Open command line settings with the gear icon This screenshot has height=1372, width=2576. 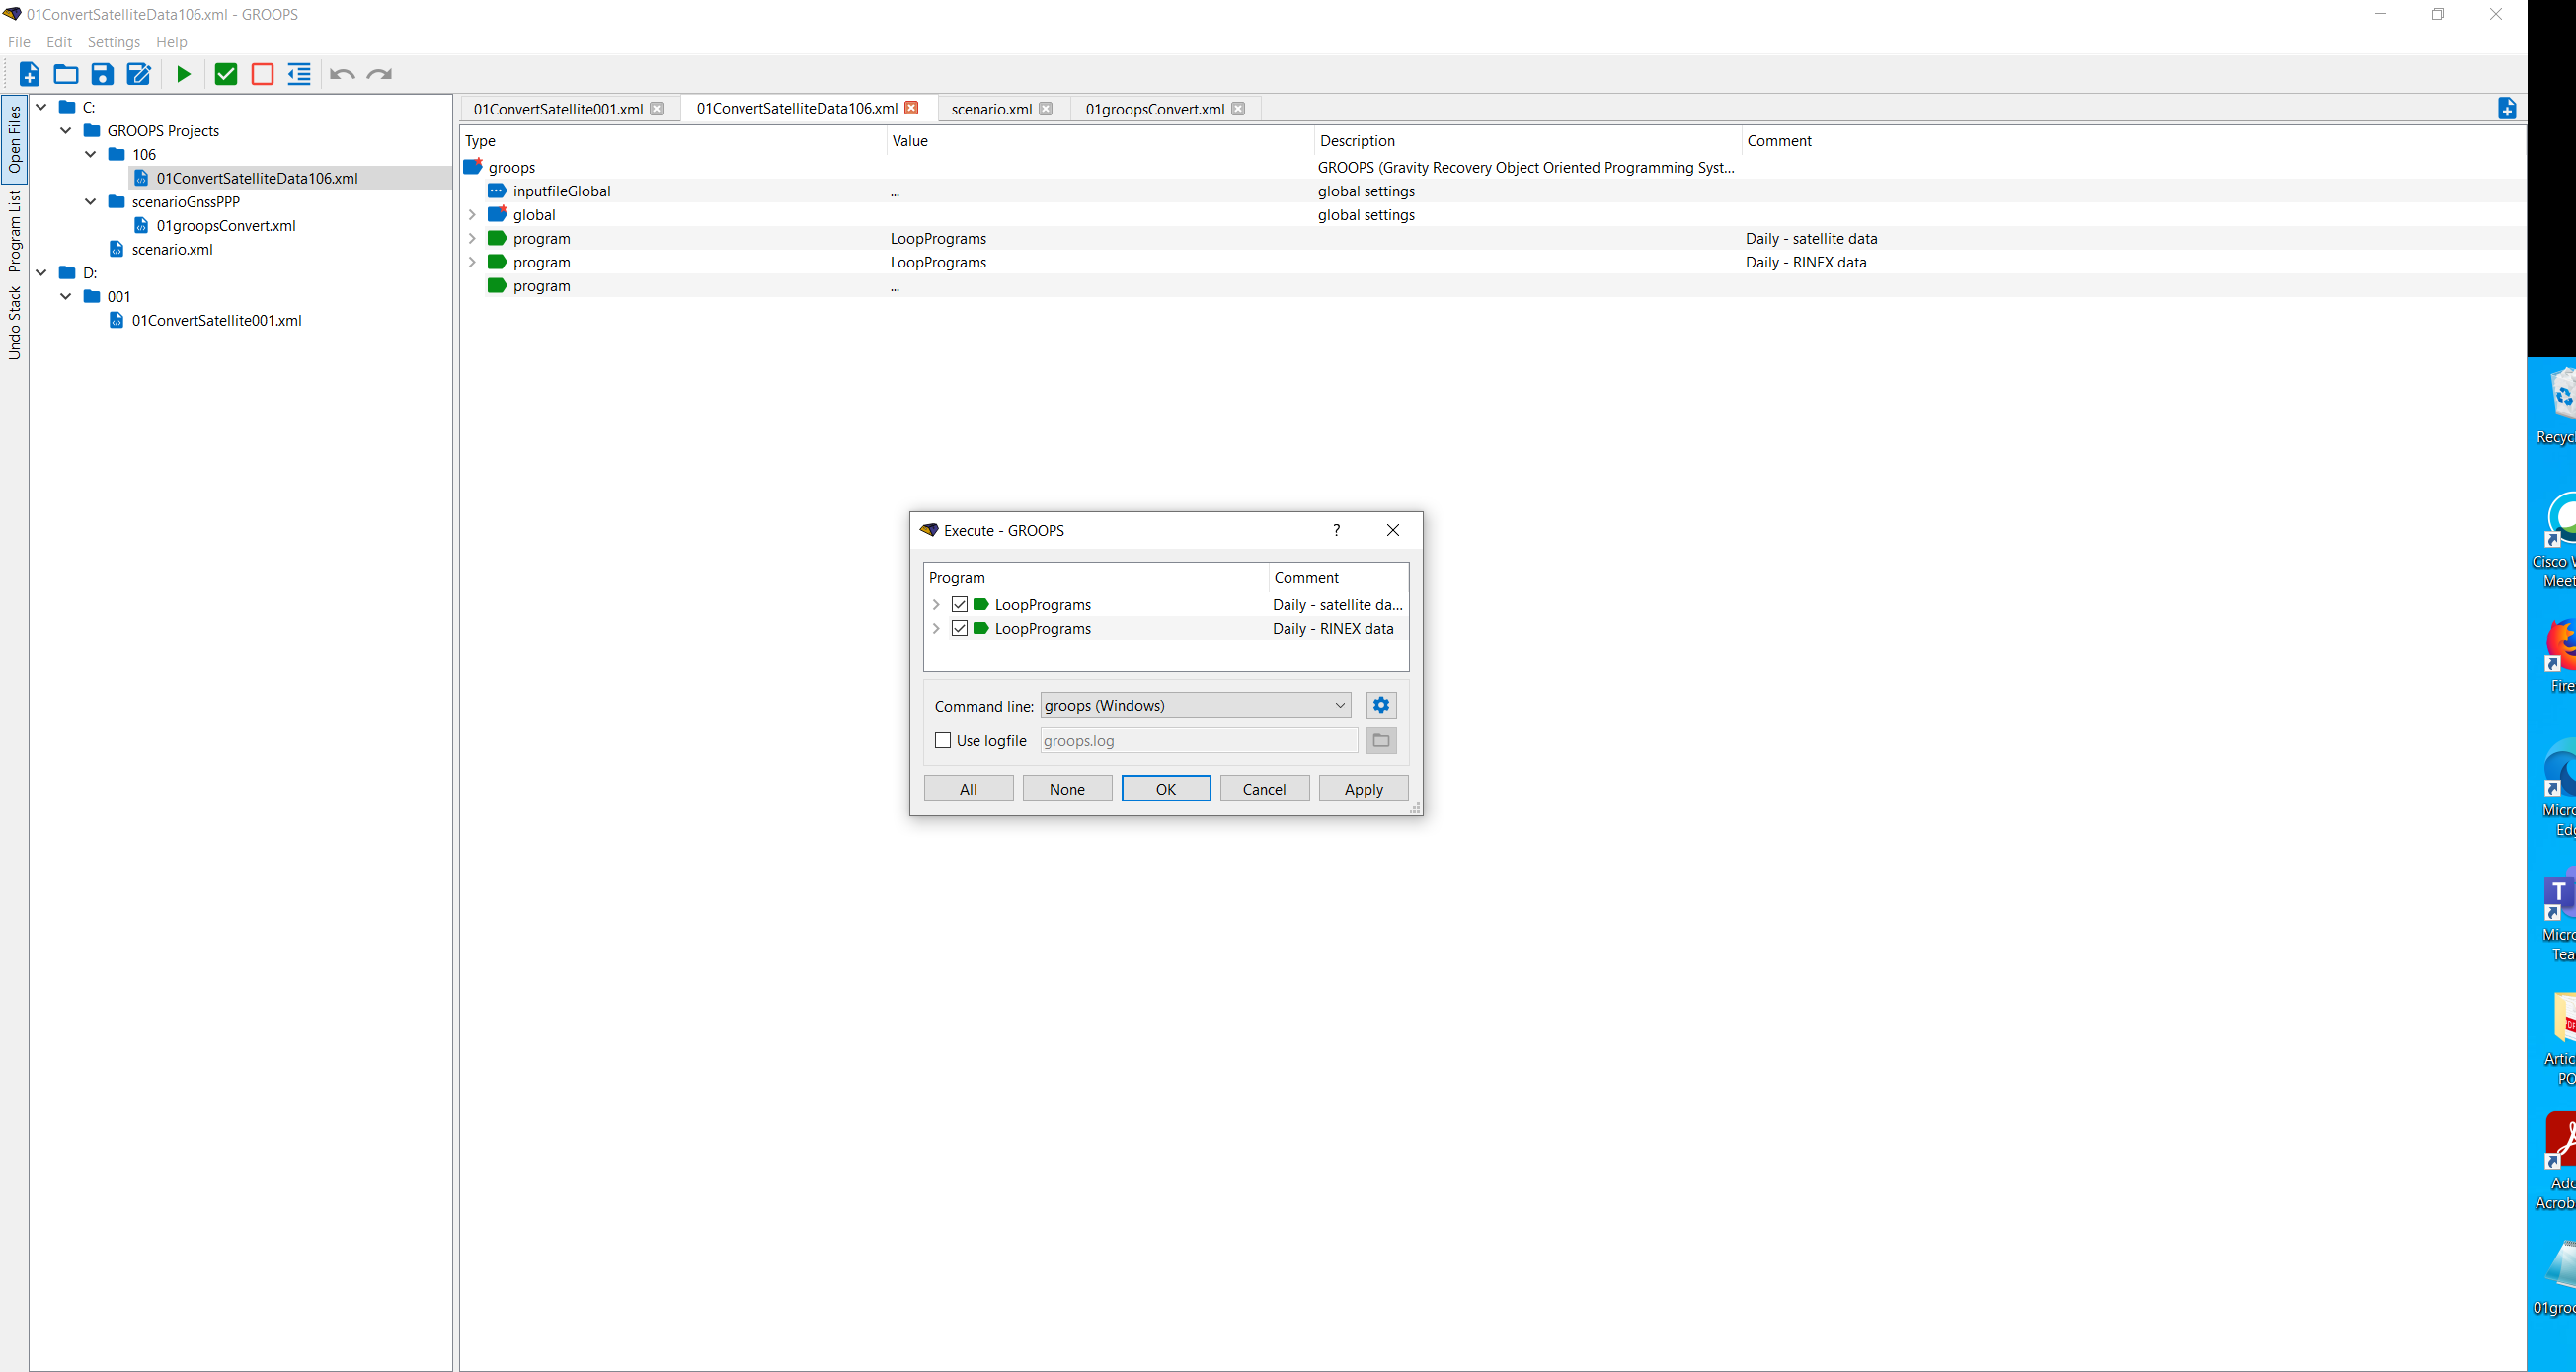click(1380, 704)
